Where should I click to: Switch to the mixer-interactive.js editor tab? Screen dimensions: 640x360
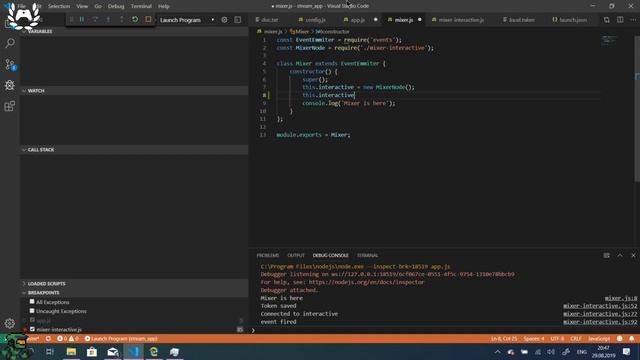(461, 20)
